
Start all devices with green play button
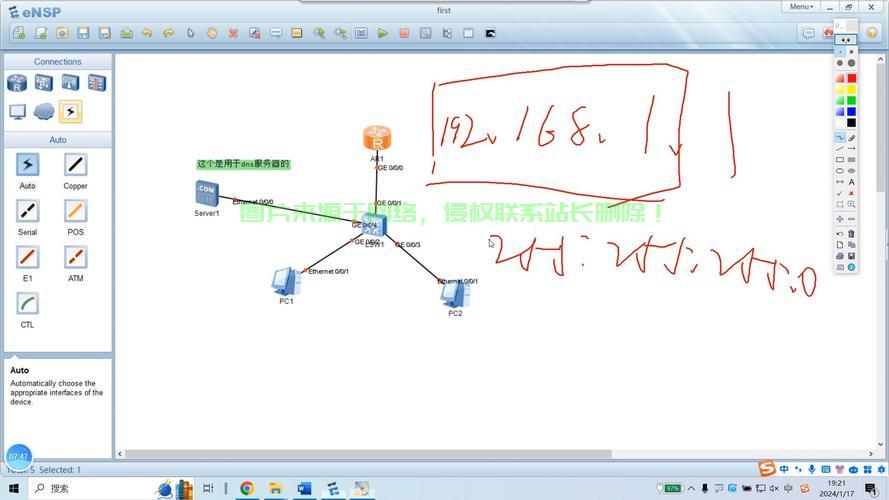tap(383, 33)
